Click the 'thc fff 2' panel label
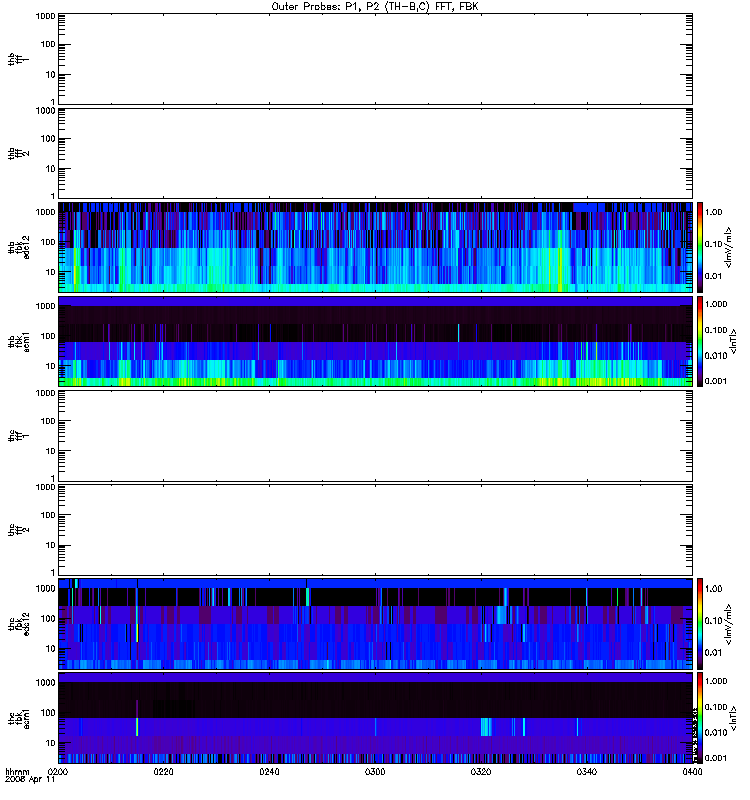 [x=18, y=530]
